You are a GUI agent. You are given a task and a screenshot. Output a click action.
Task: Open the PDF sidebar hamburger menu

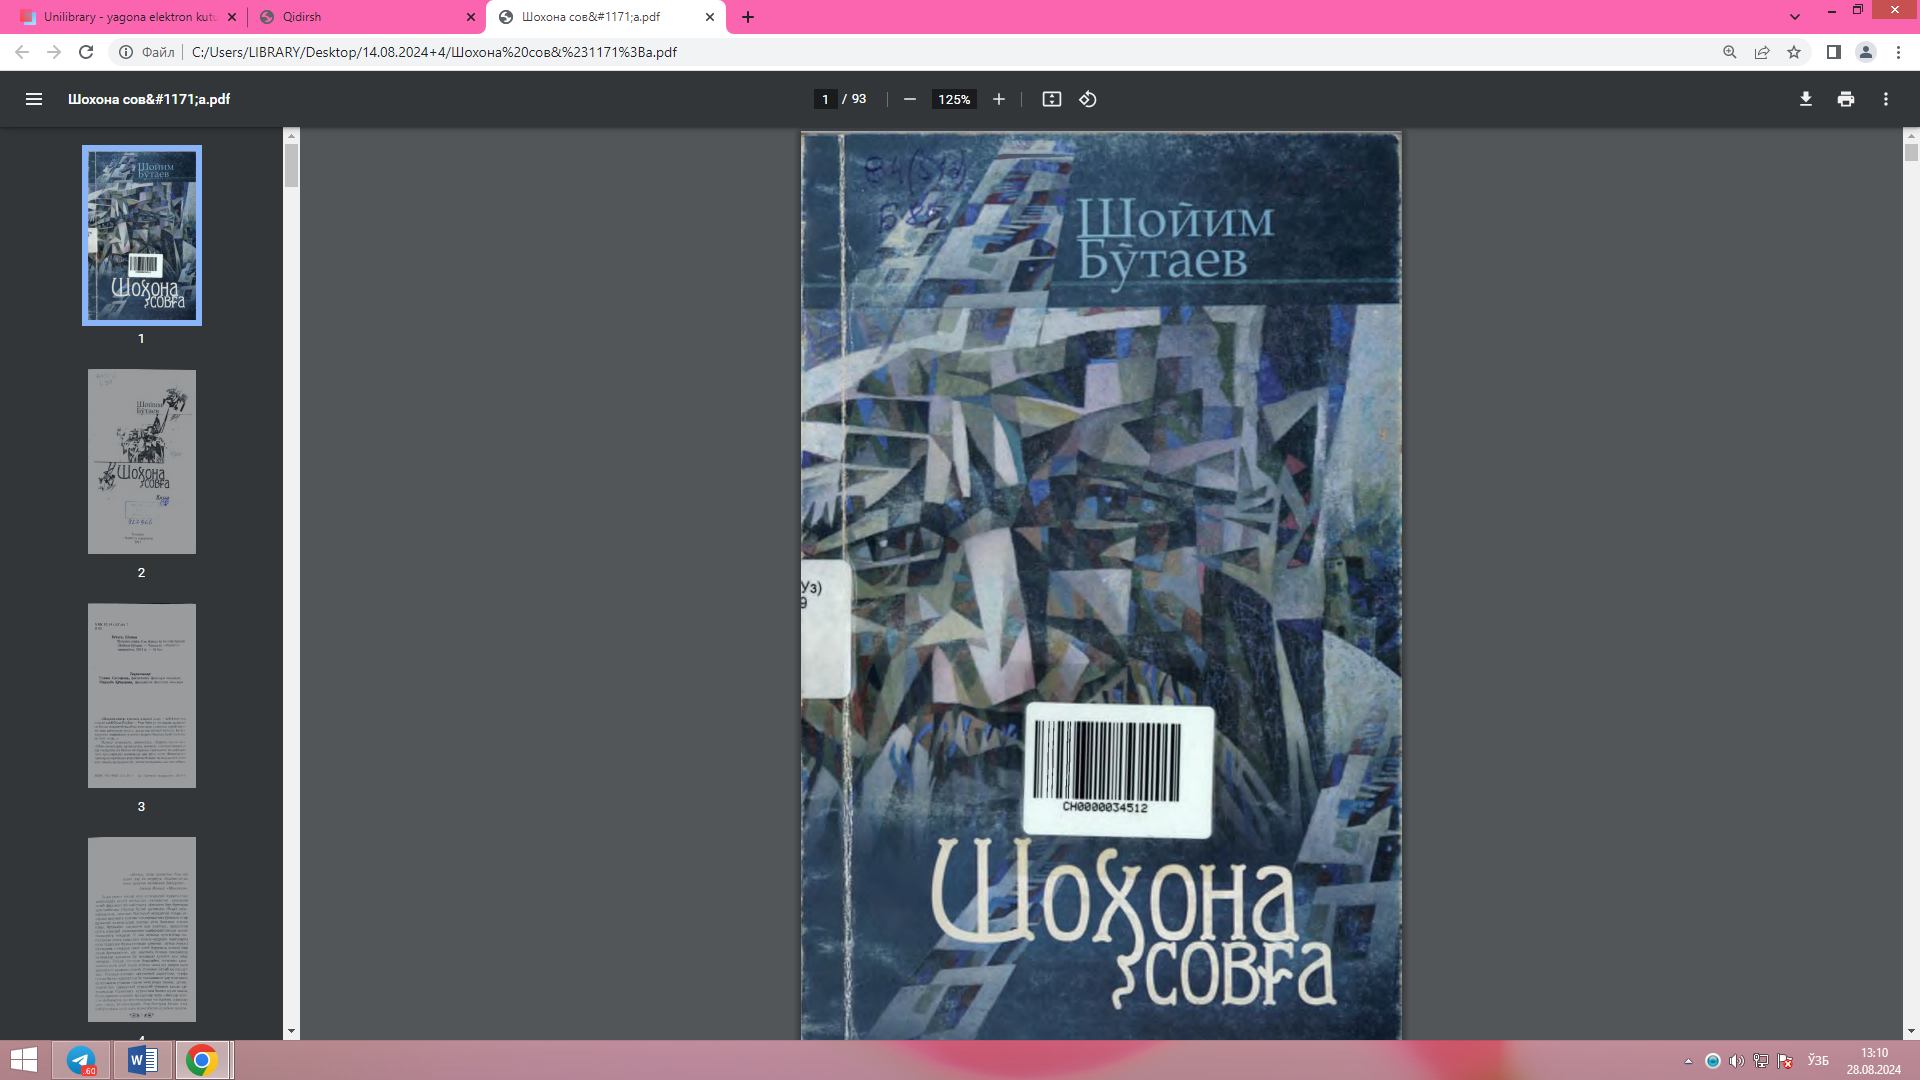[34, 99]
